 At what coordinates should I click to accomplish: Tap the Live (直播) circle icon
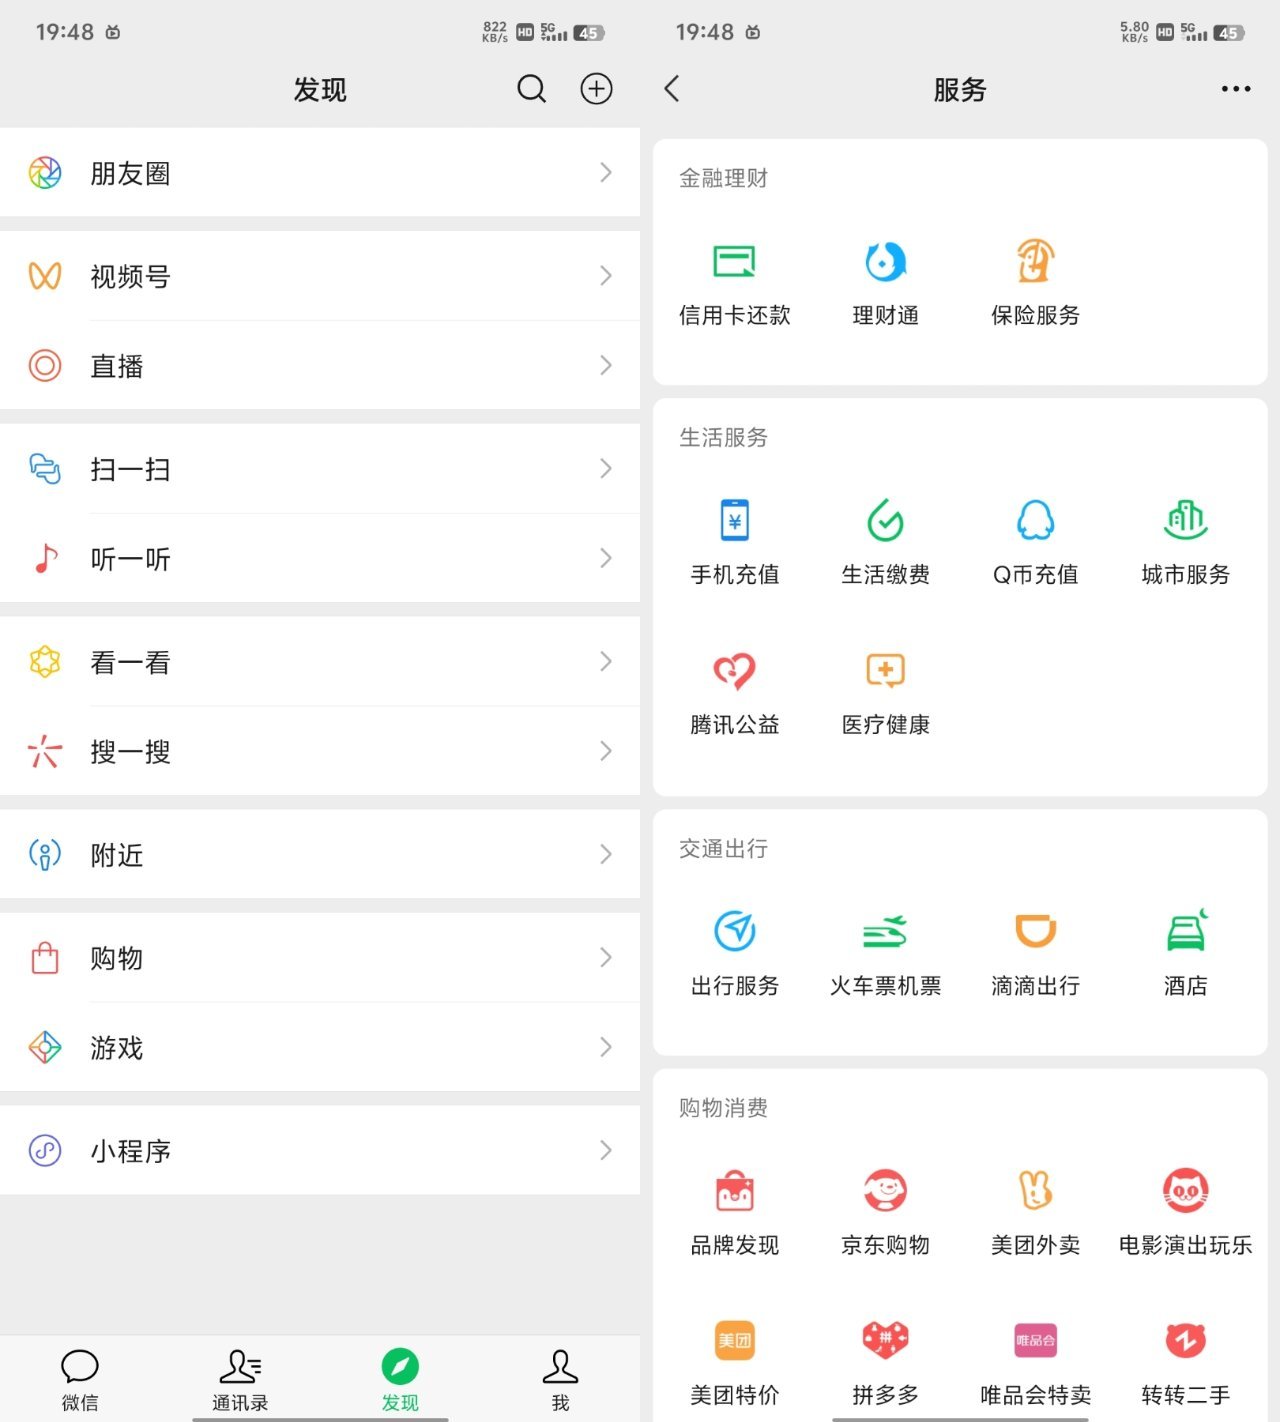[45, 365]
